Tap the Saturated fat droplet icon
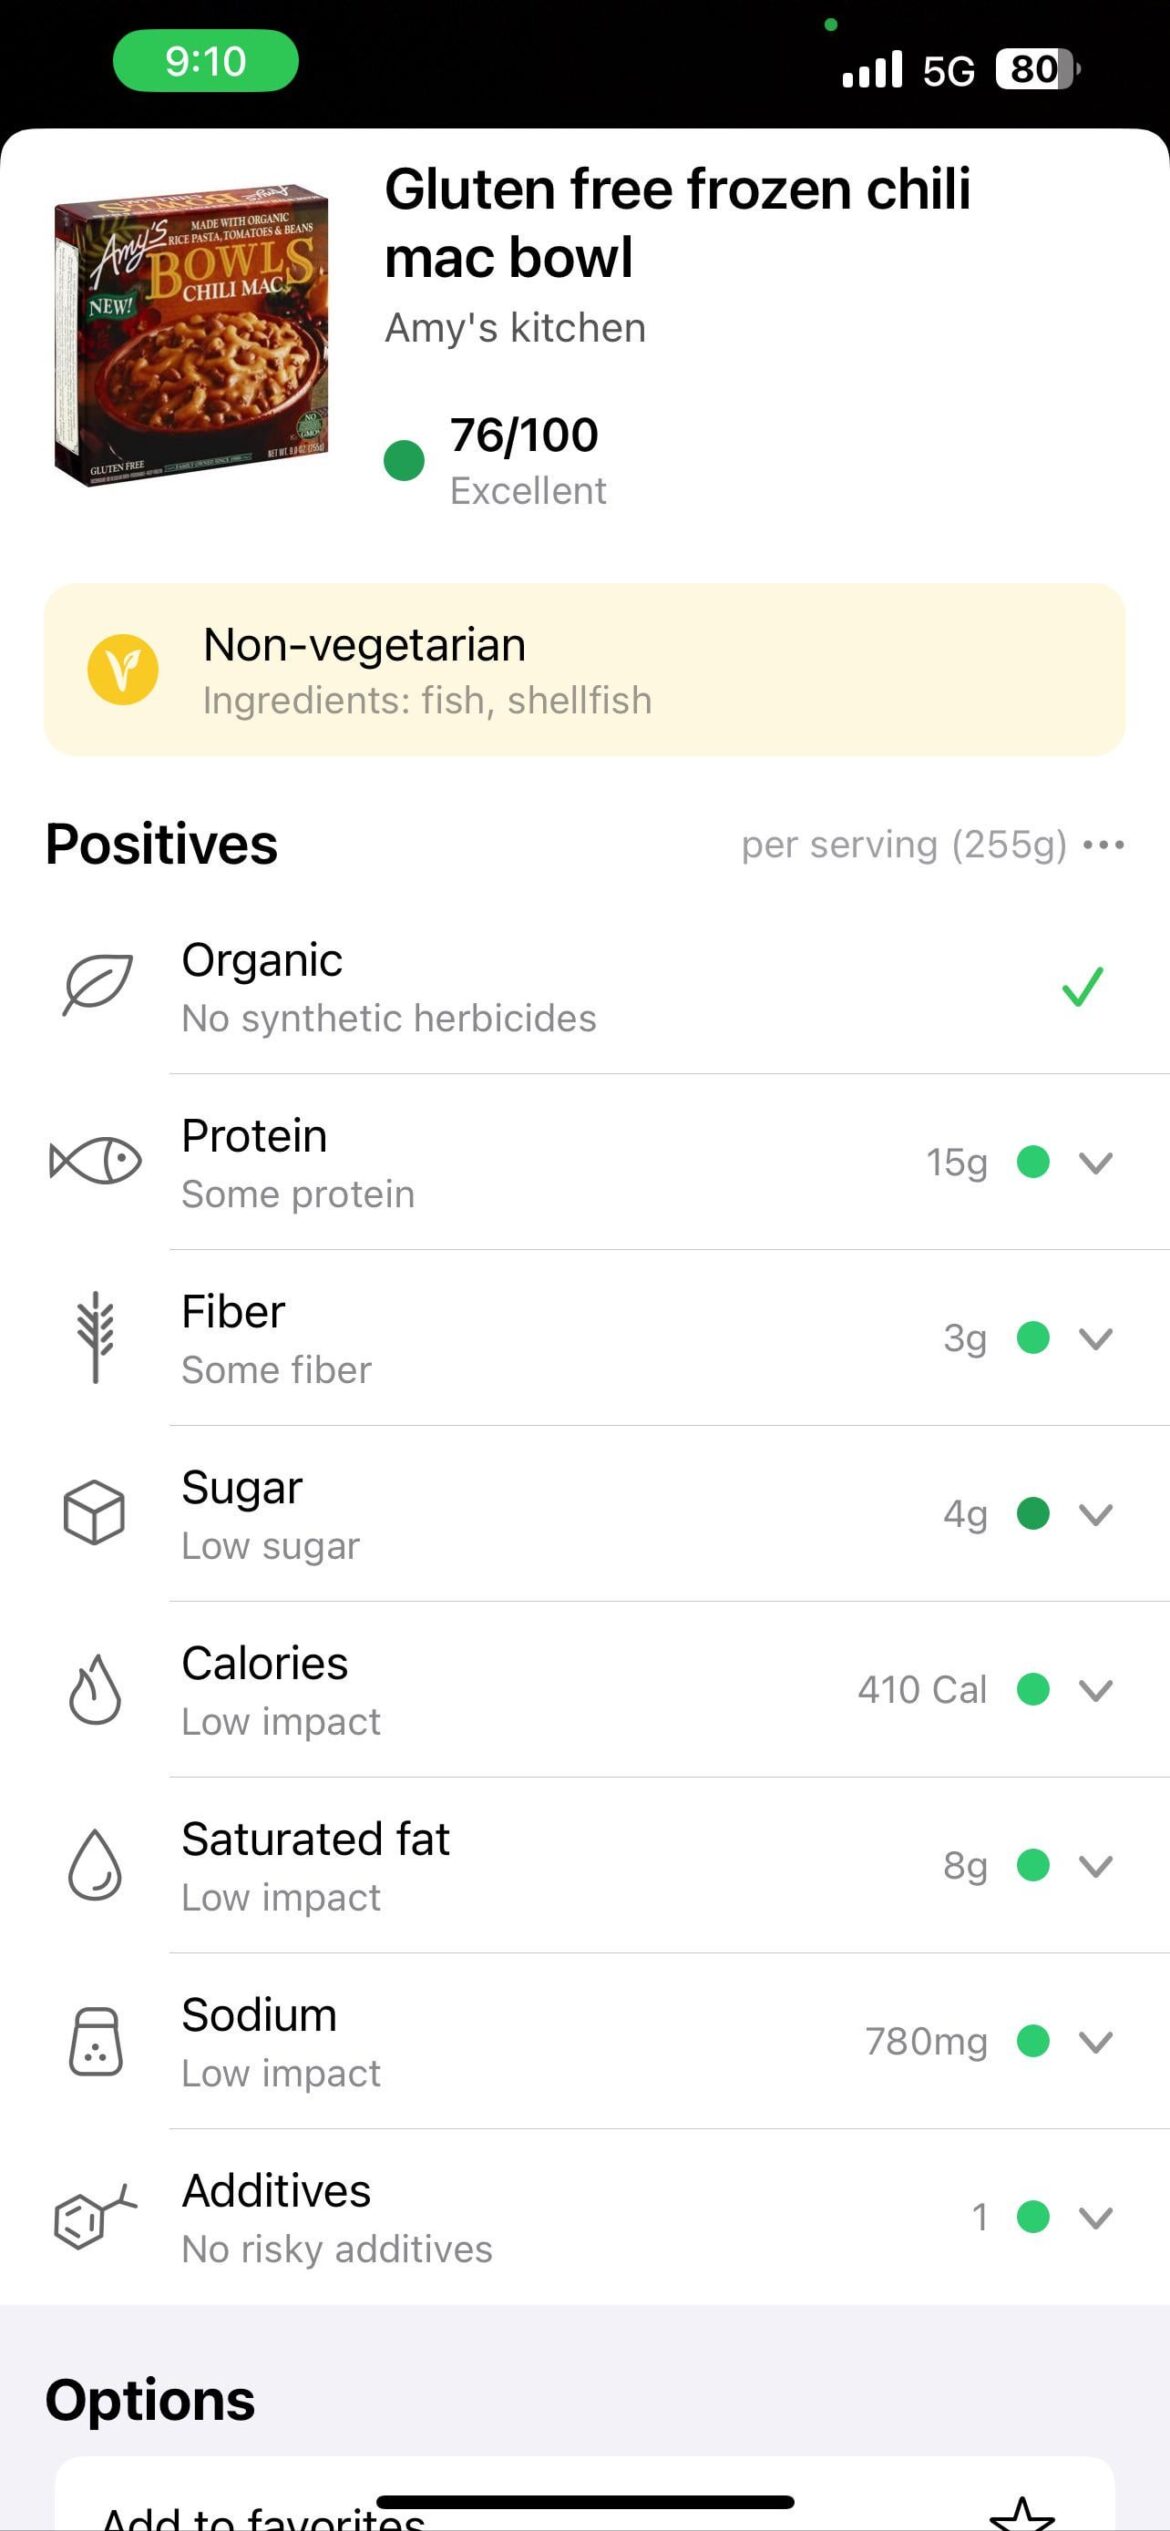Viewport: 1170px width, 2531px height. pyautogui.click(x=95, y=1864)
